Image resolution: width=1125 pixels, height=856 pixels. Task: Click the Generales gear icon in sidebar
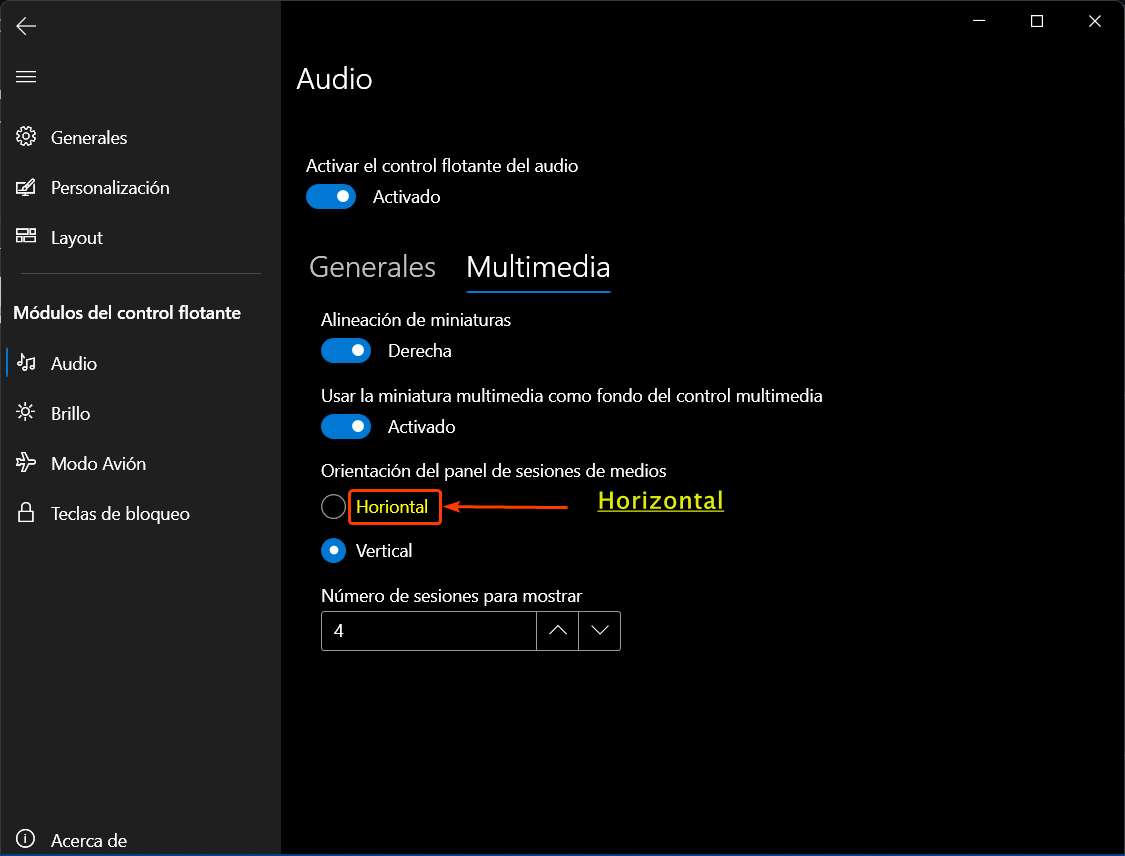26,136
